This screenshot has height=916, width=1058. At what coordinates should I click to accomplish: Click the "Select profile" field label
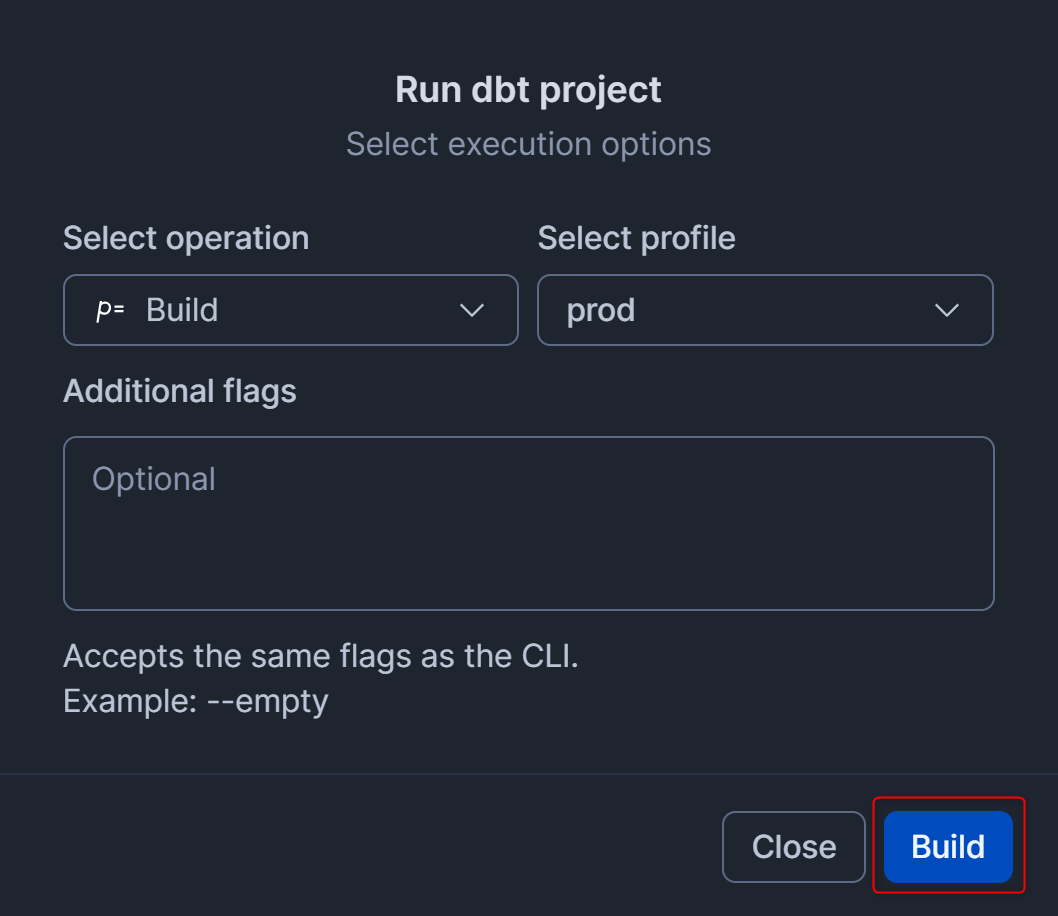click(636, 238)
